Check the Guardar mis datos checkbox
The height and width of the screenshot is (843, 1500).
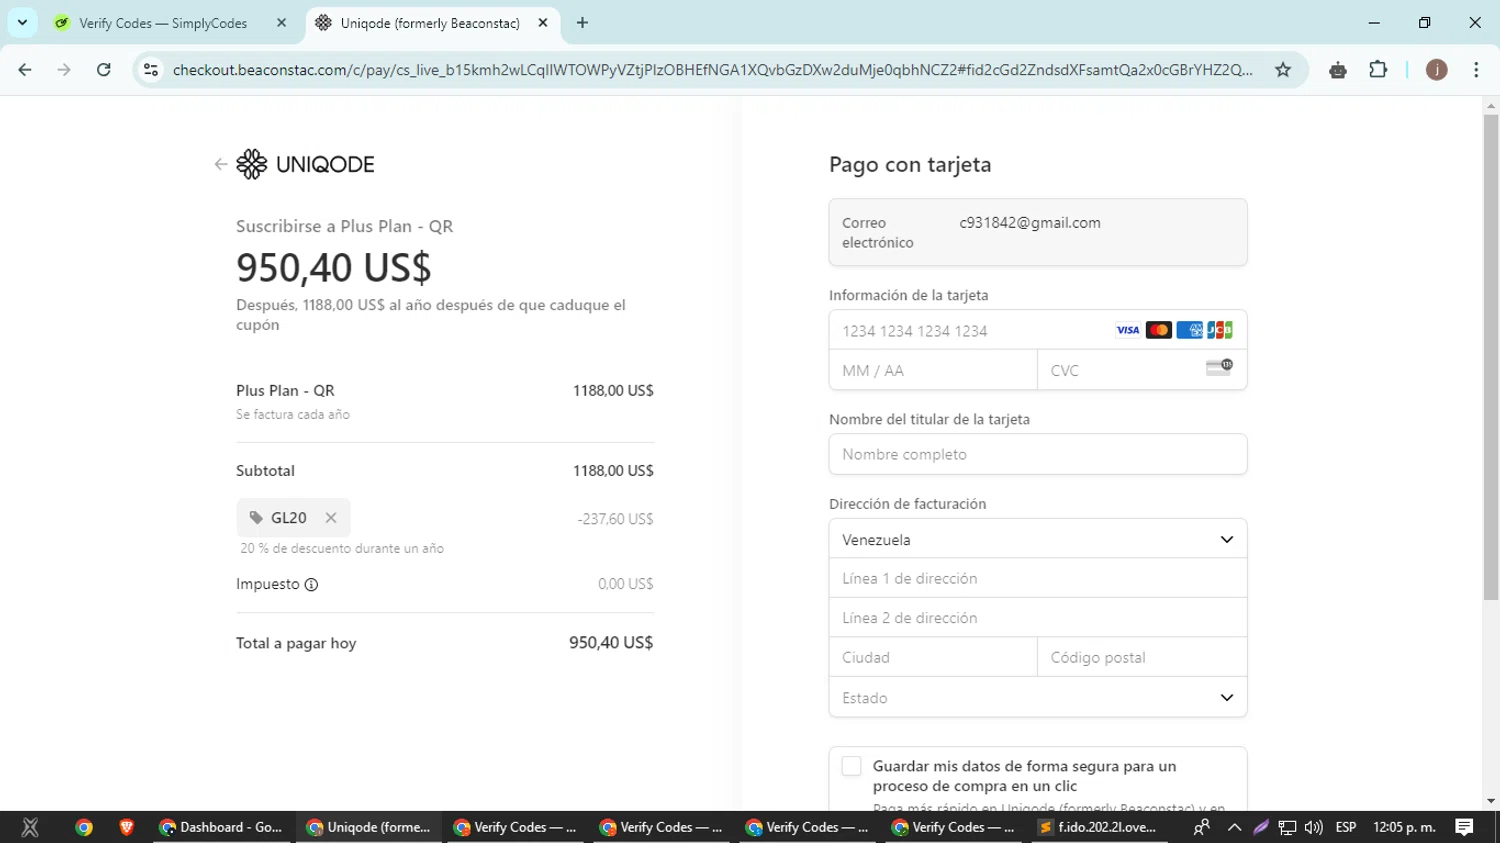pos(851,766)
